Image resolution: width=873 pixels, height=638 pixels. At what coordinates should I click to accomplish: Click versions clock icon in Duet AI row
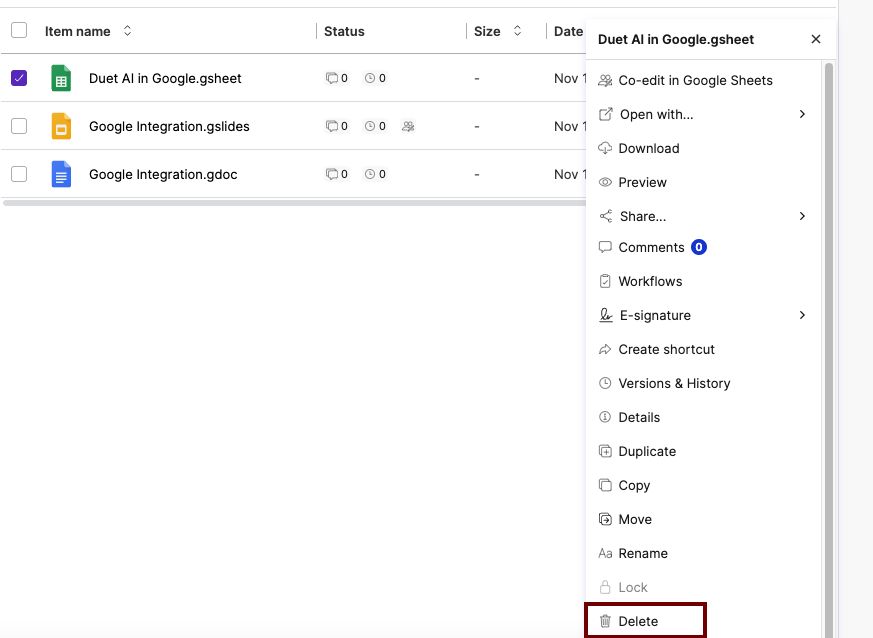[x=370, y=78]
